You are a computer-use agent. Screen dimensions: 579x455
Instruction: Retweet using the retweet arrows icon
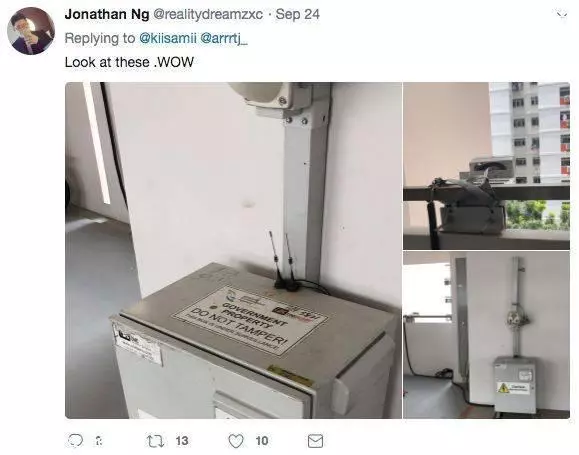[155, 441]
